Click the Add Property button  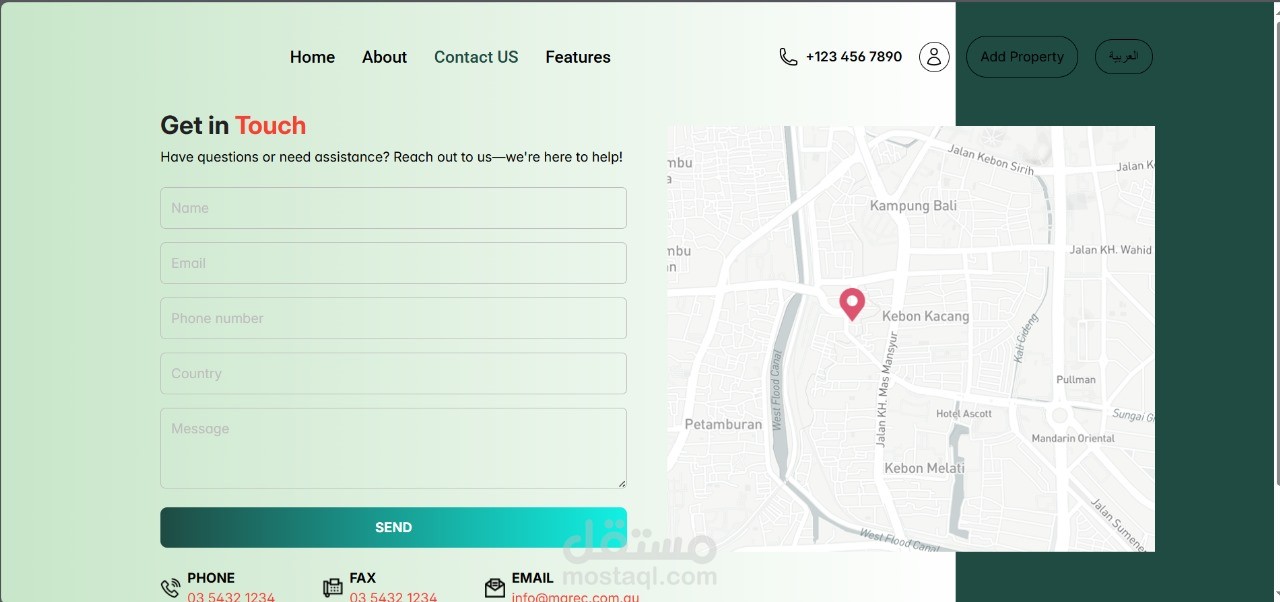pos(1022,57)
